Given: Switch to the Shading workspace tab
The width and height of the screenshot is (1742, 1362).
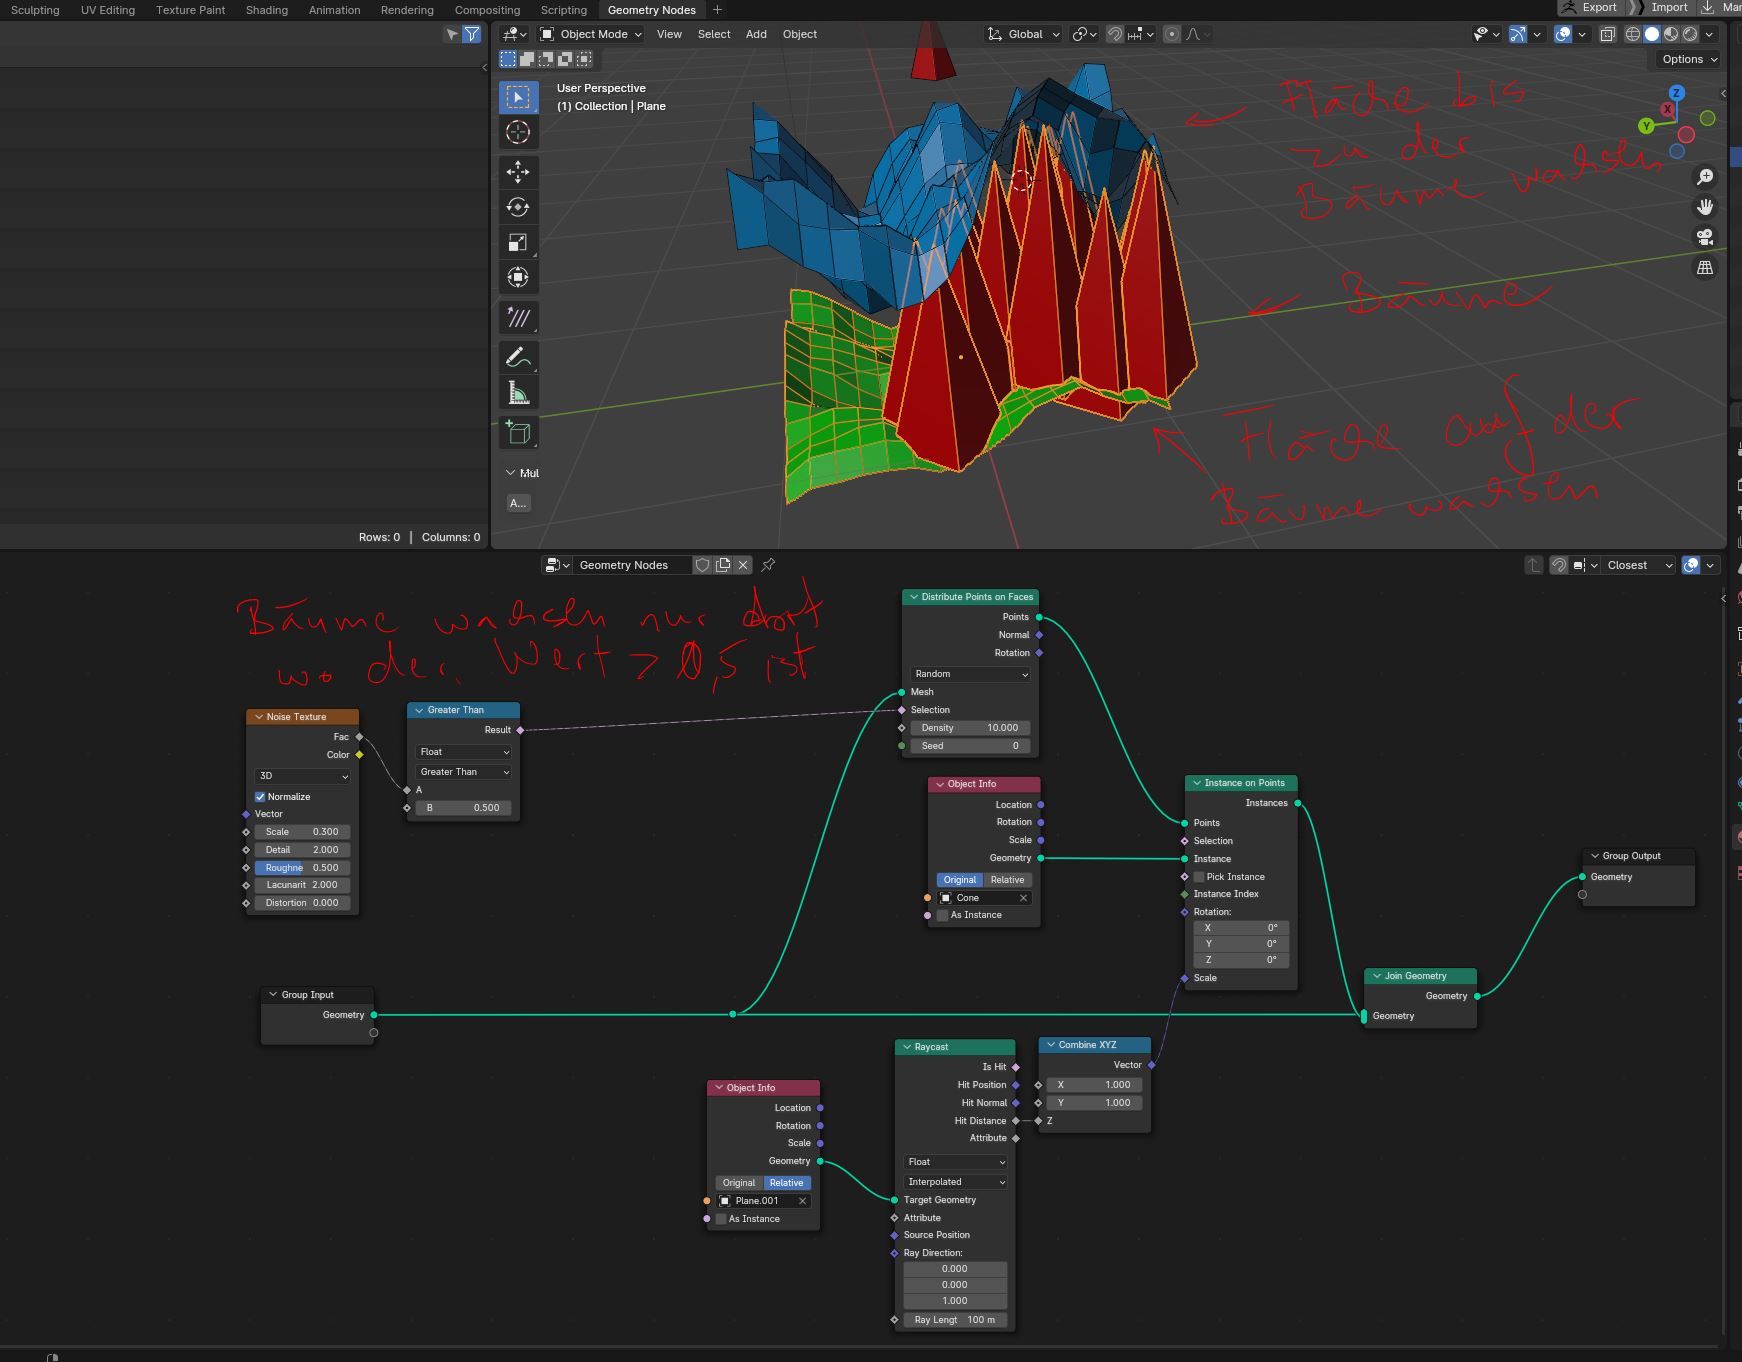Looking at the screenshot, I should (266, 10).
